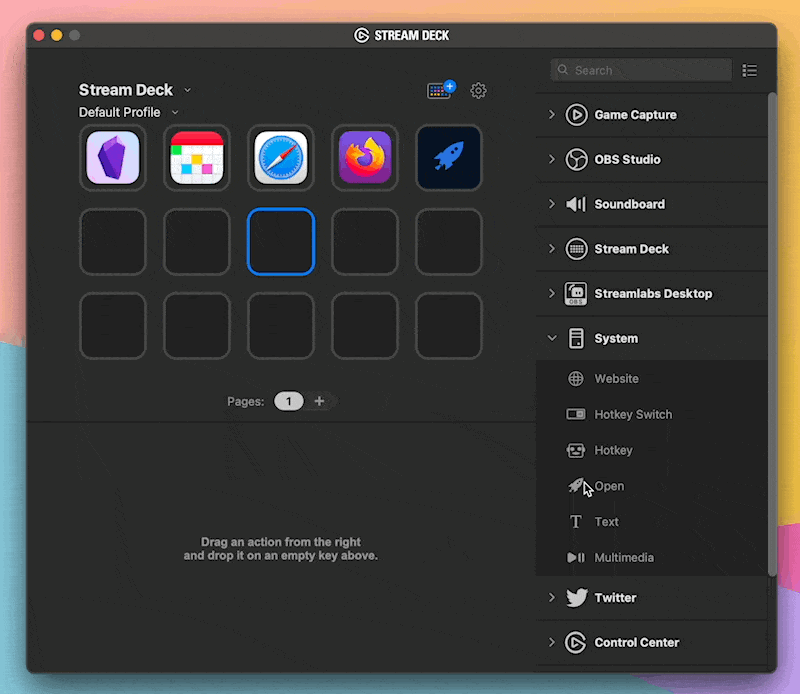Click the Hotkey keyboard icon
Screen dimensions: 800x694
[576, 450]
